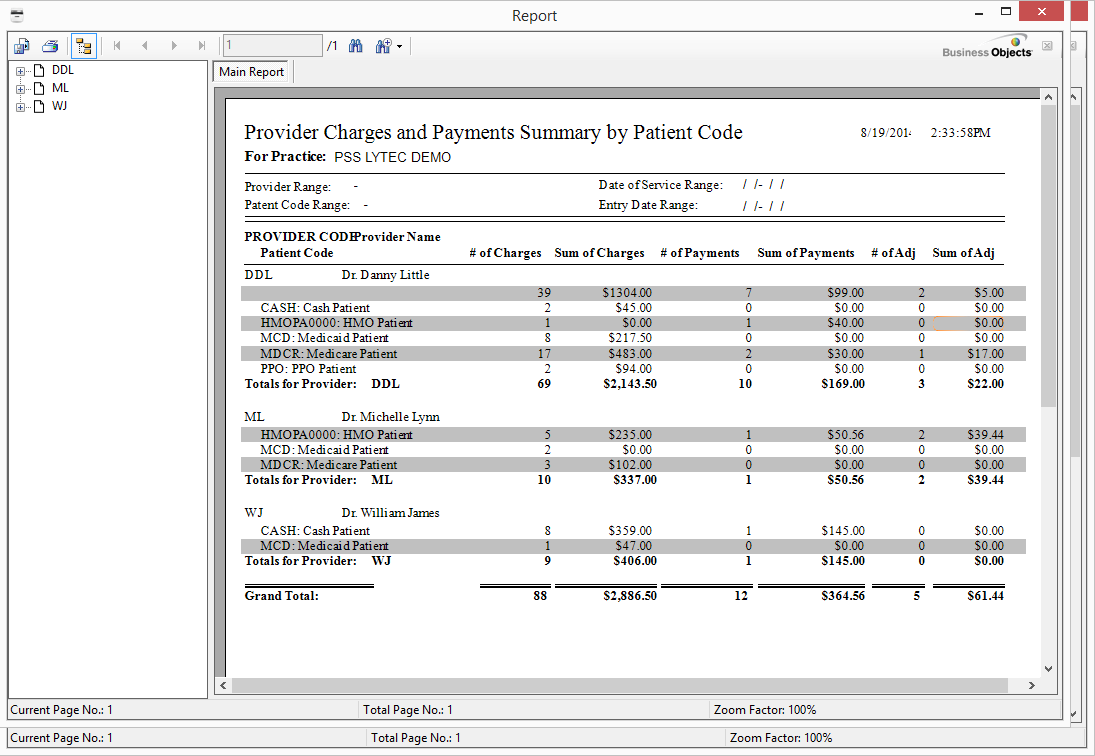Click the page number input field
This screenshot has height=756, width=1095.
(x=273, y=45)
